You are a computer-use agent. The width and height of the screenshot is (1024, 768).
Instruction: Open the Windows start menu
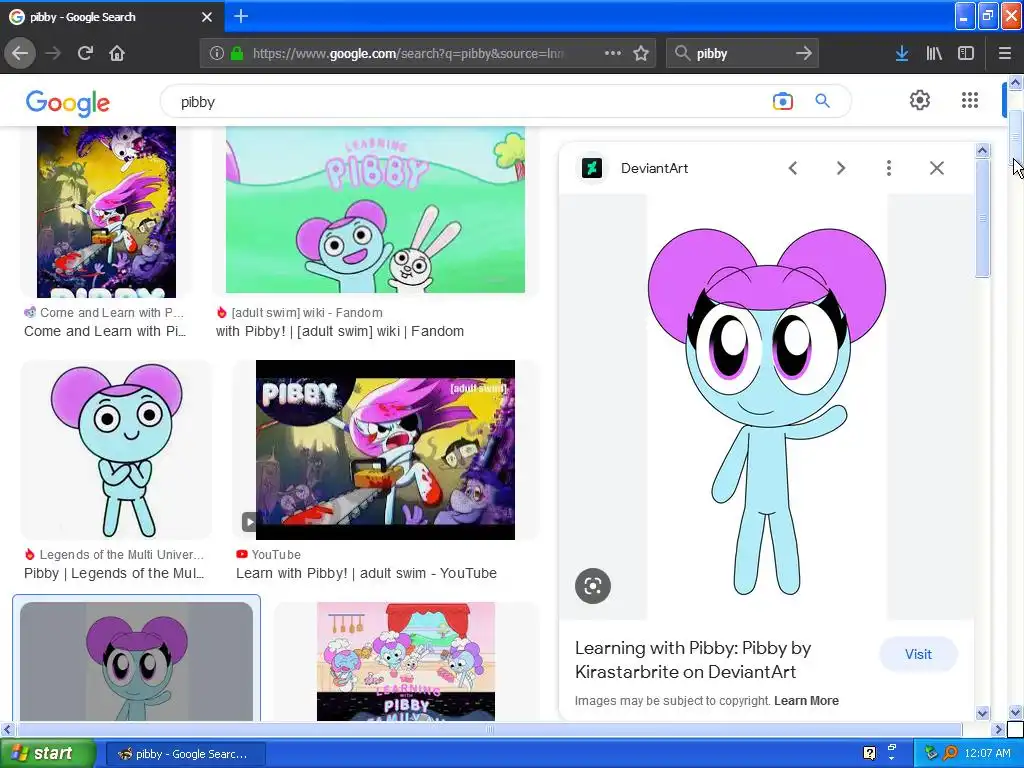coord(47,753)
